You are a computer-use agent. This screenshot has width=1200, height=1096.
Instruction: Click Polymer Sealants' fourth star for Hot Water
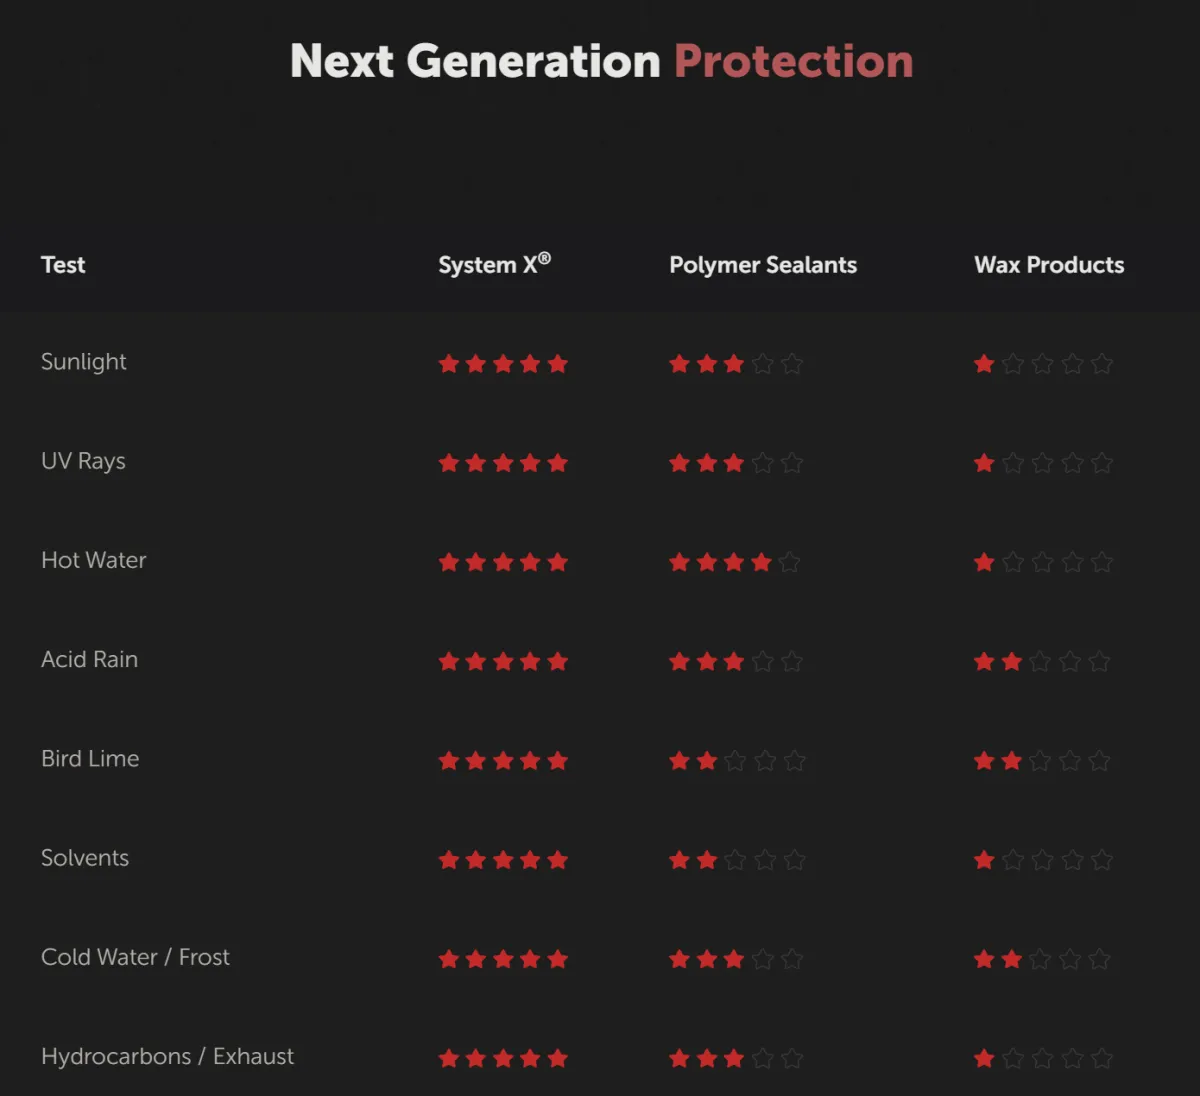coord(761,562)
